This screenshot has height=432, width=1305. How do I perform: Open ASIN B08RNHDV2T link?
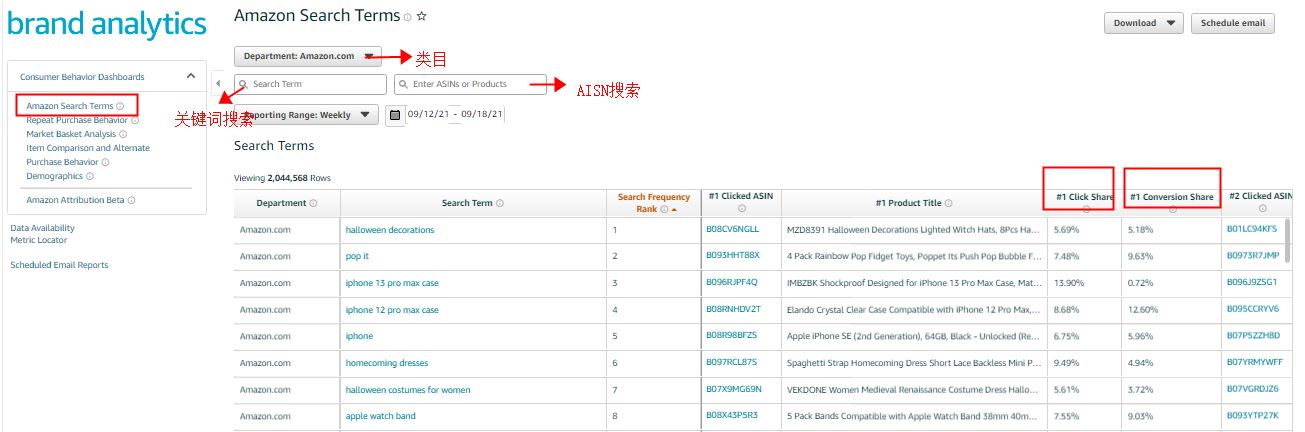[x=734, y=309]
